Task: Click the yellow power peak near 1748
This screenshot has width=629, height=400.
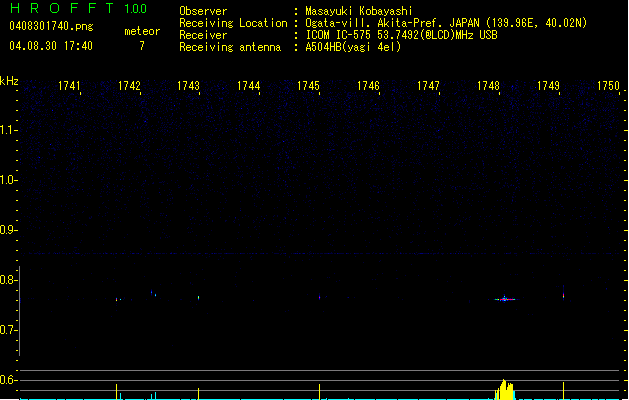Action: [505, 390]
